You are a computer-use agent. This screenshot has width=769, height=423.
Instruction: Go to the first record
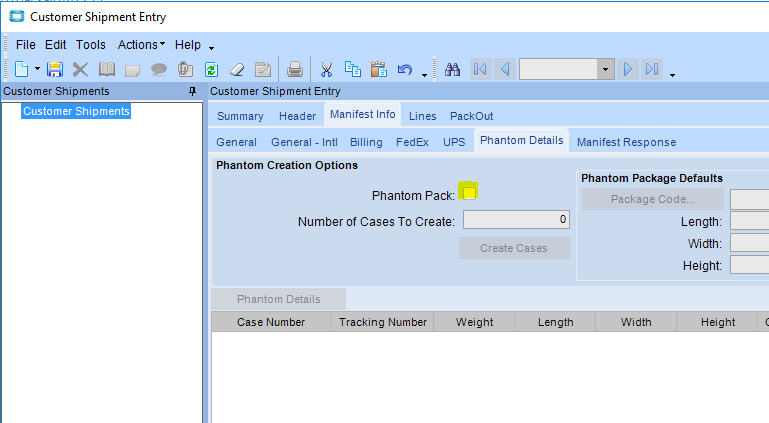point(480,69)
